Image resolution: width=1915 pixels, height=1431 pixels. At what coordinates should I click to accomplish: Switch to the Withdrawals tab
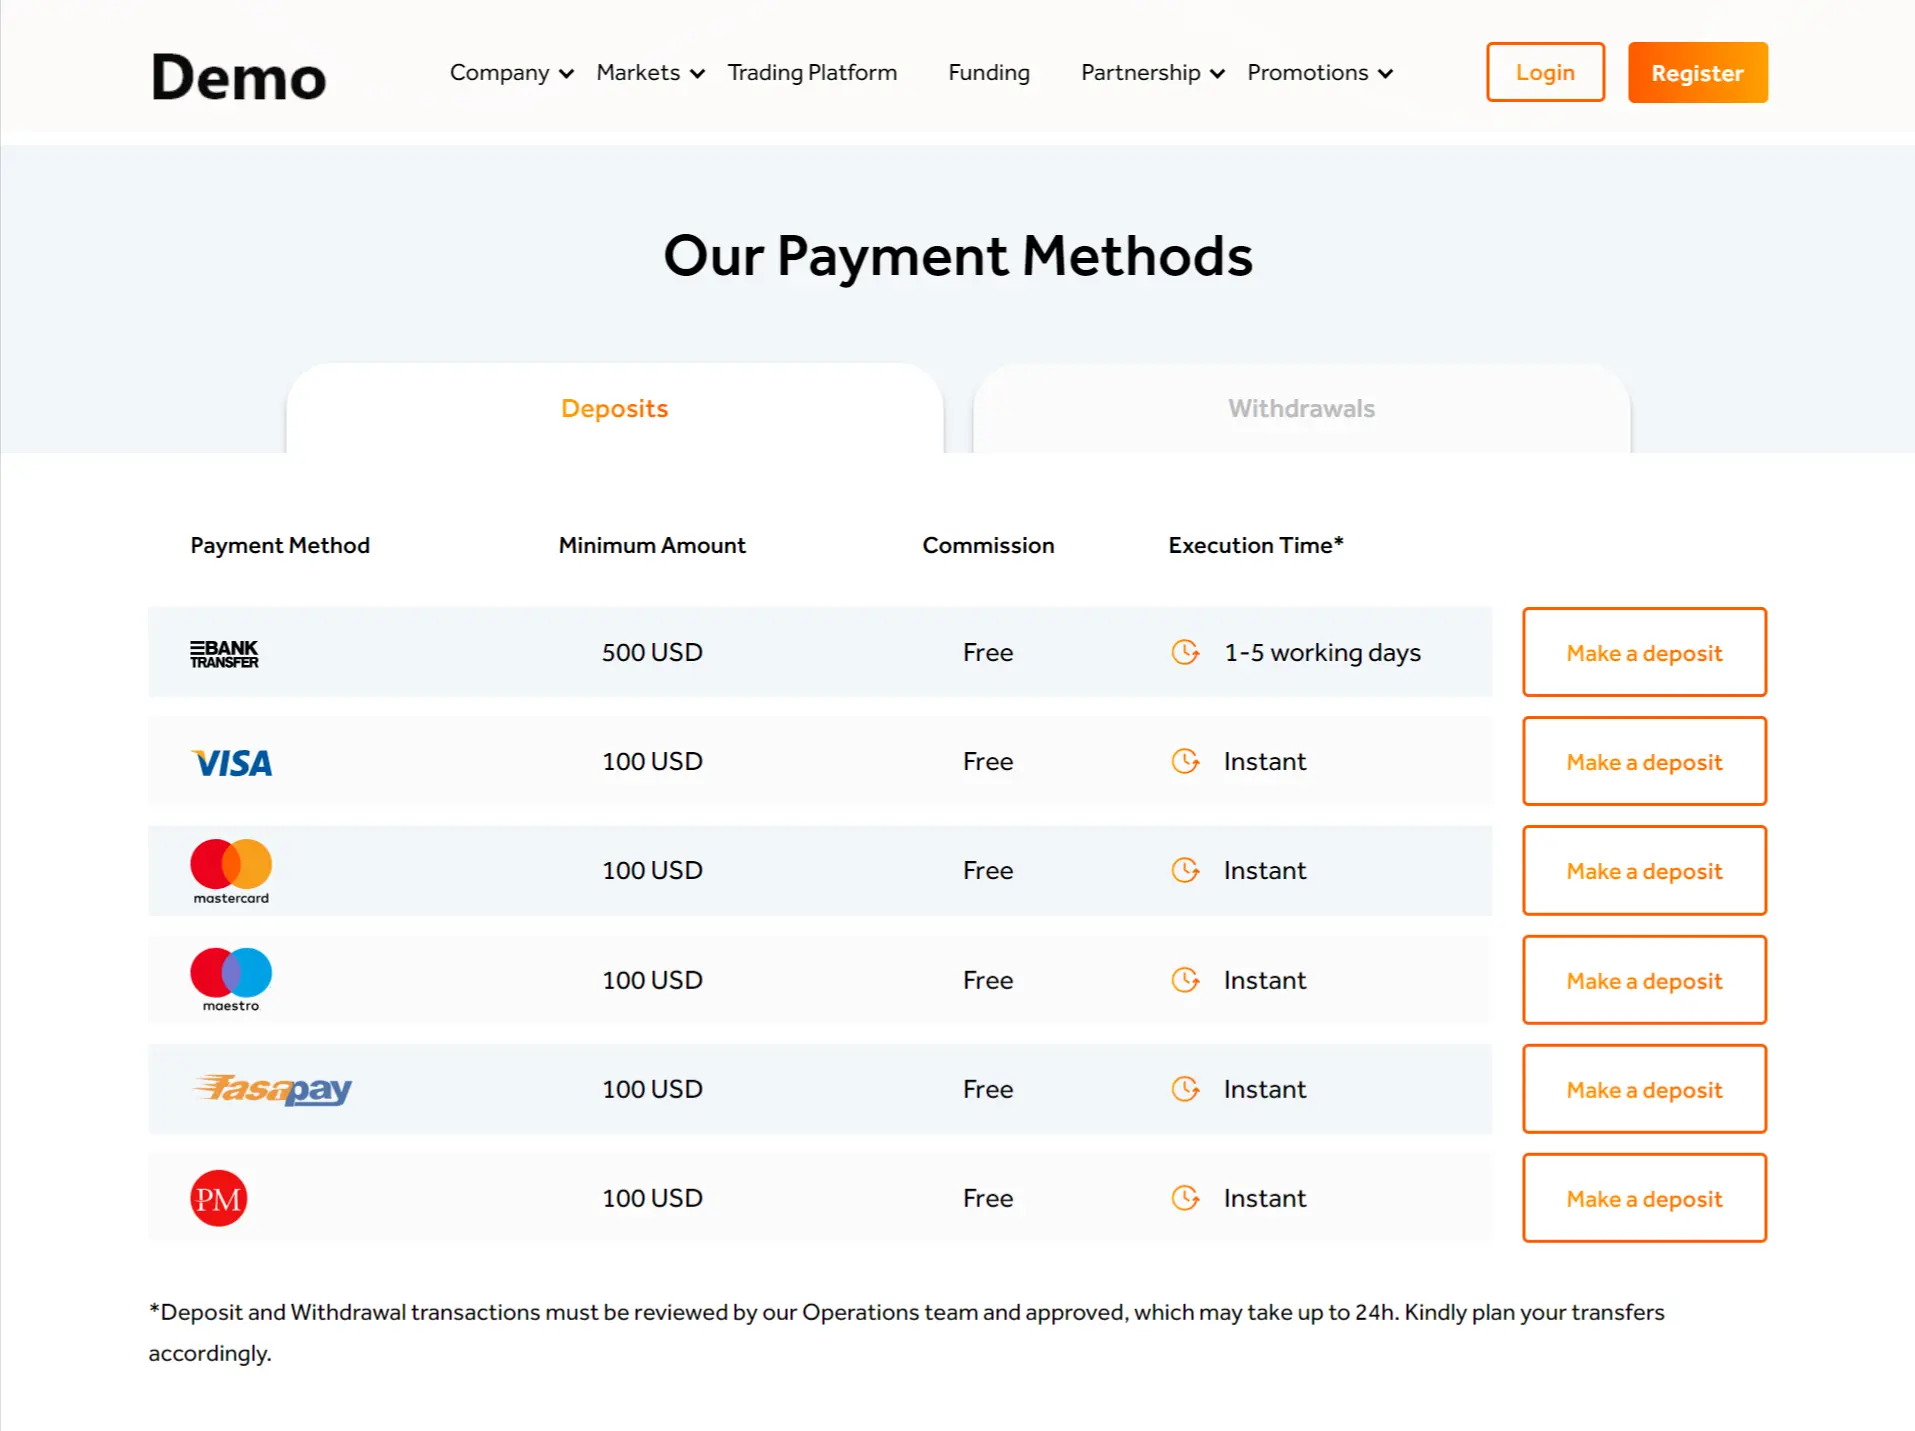point(1301,408)
